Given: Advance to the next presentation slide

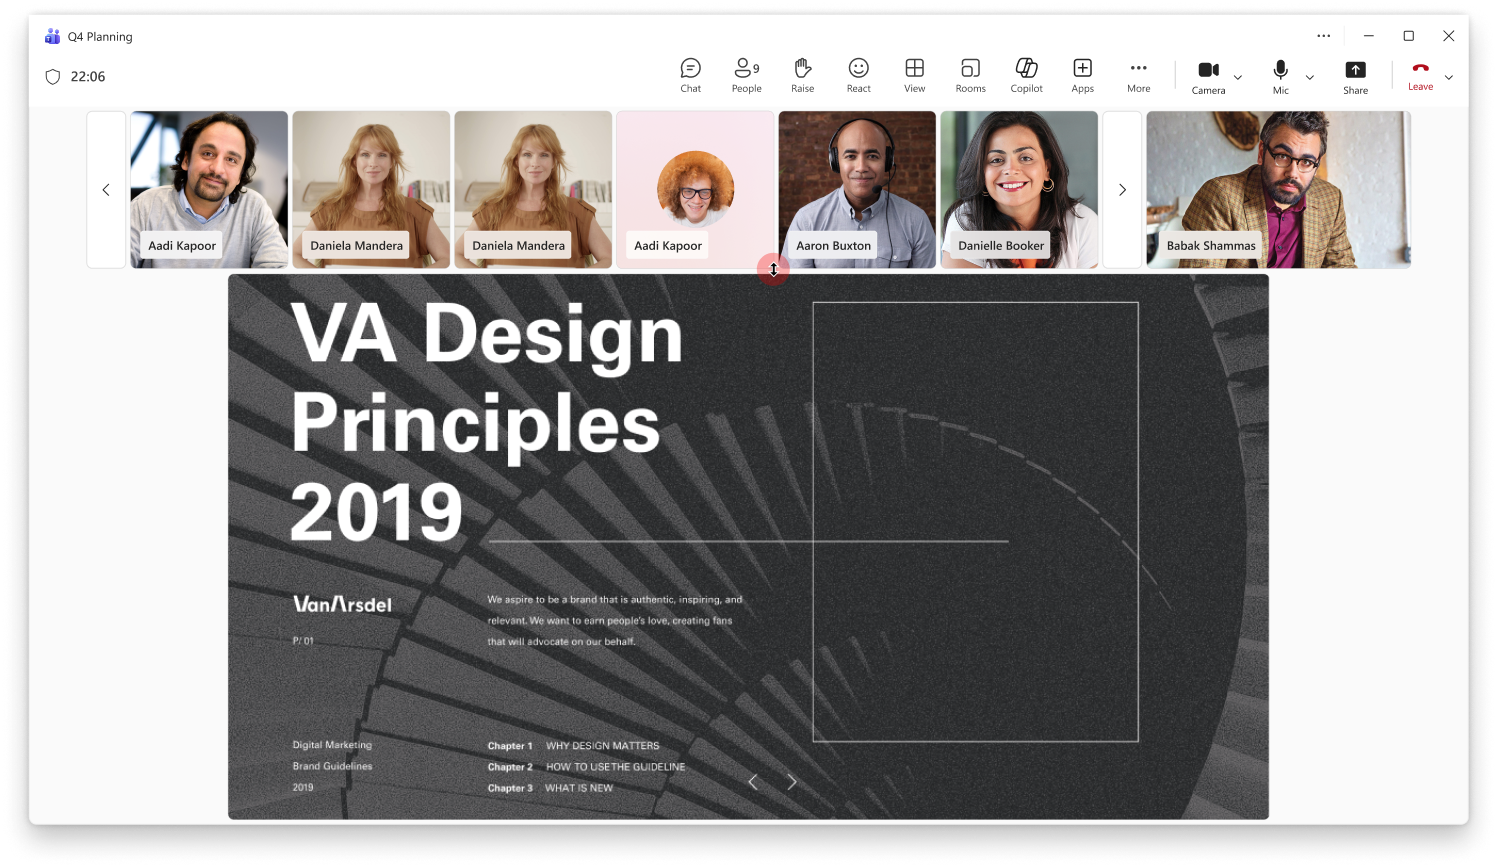Looking at the screenshot, I should 792,782.
